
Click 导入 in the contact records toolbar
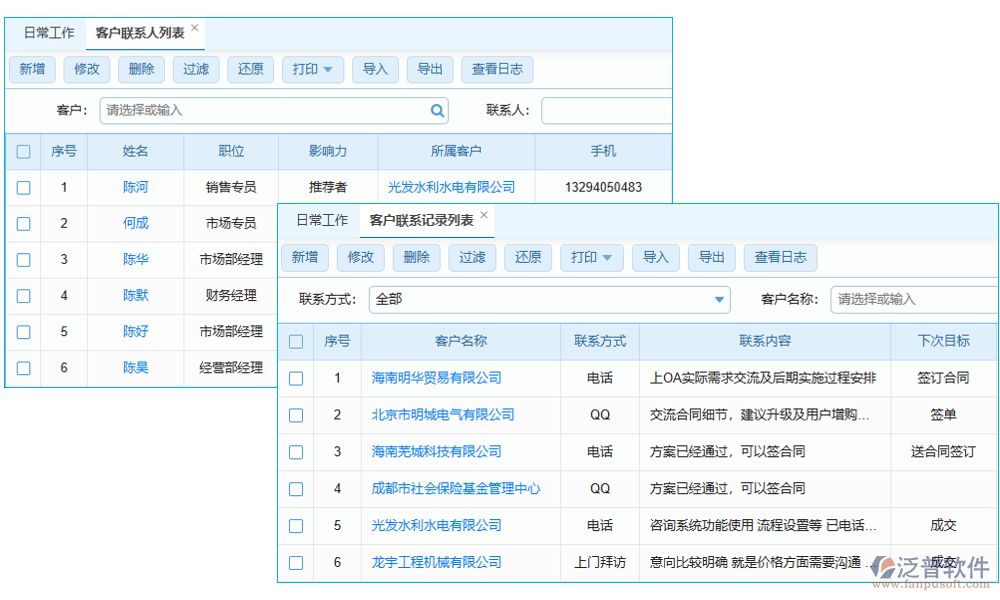point(656,257)
